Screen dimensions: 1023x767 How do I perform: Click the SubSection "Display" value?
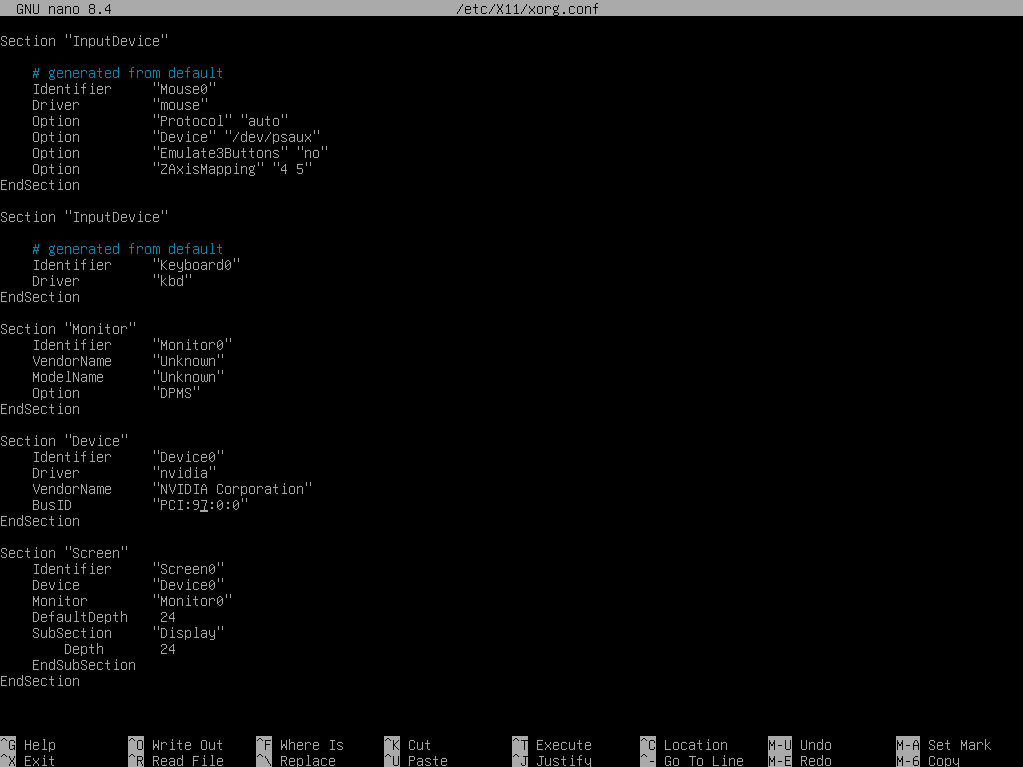click(188, 633)
